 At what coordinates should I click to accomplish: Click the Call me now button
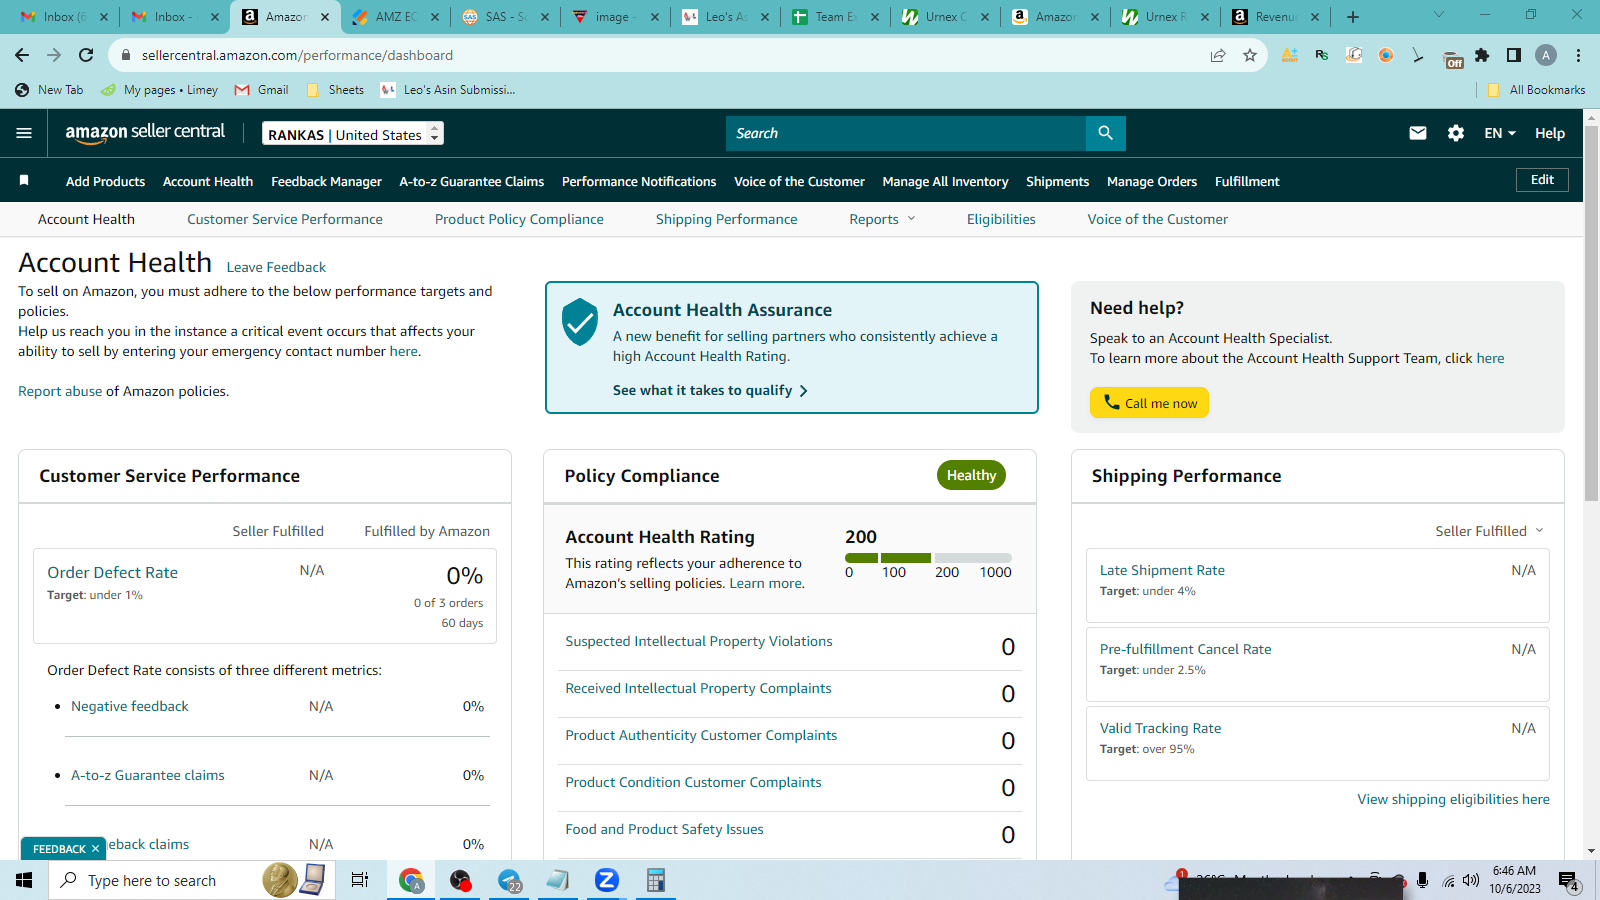click(x=1149, y=402)
